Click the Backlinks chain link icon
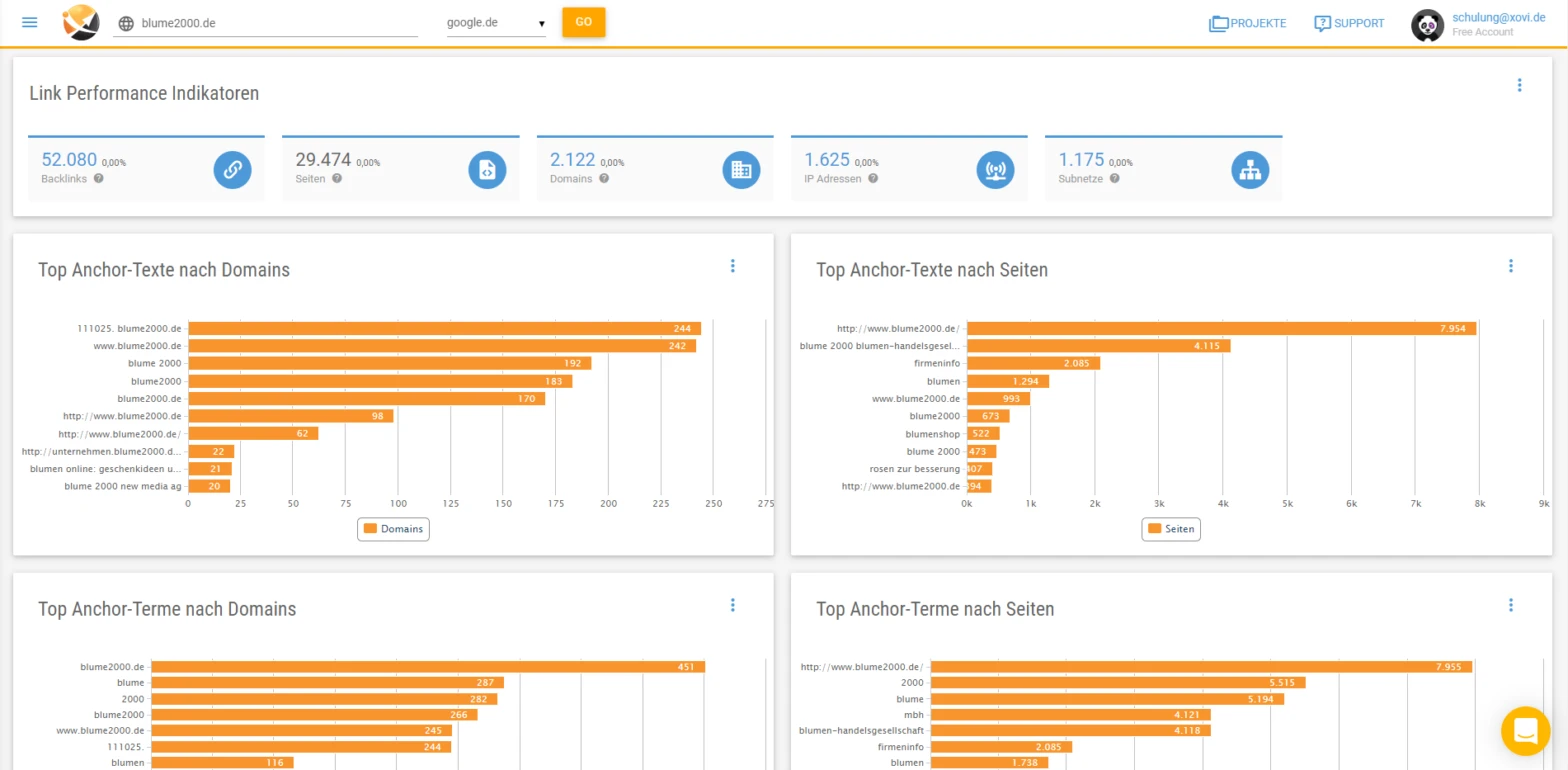 (232, 169)
